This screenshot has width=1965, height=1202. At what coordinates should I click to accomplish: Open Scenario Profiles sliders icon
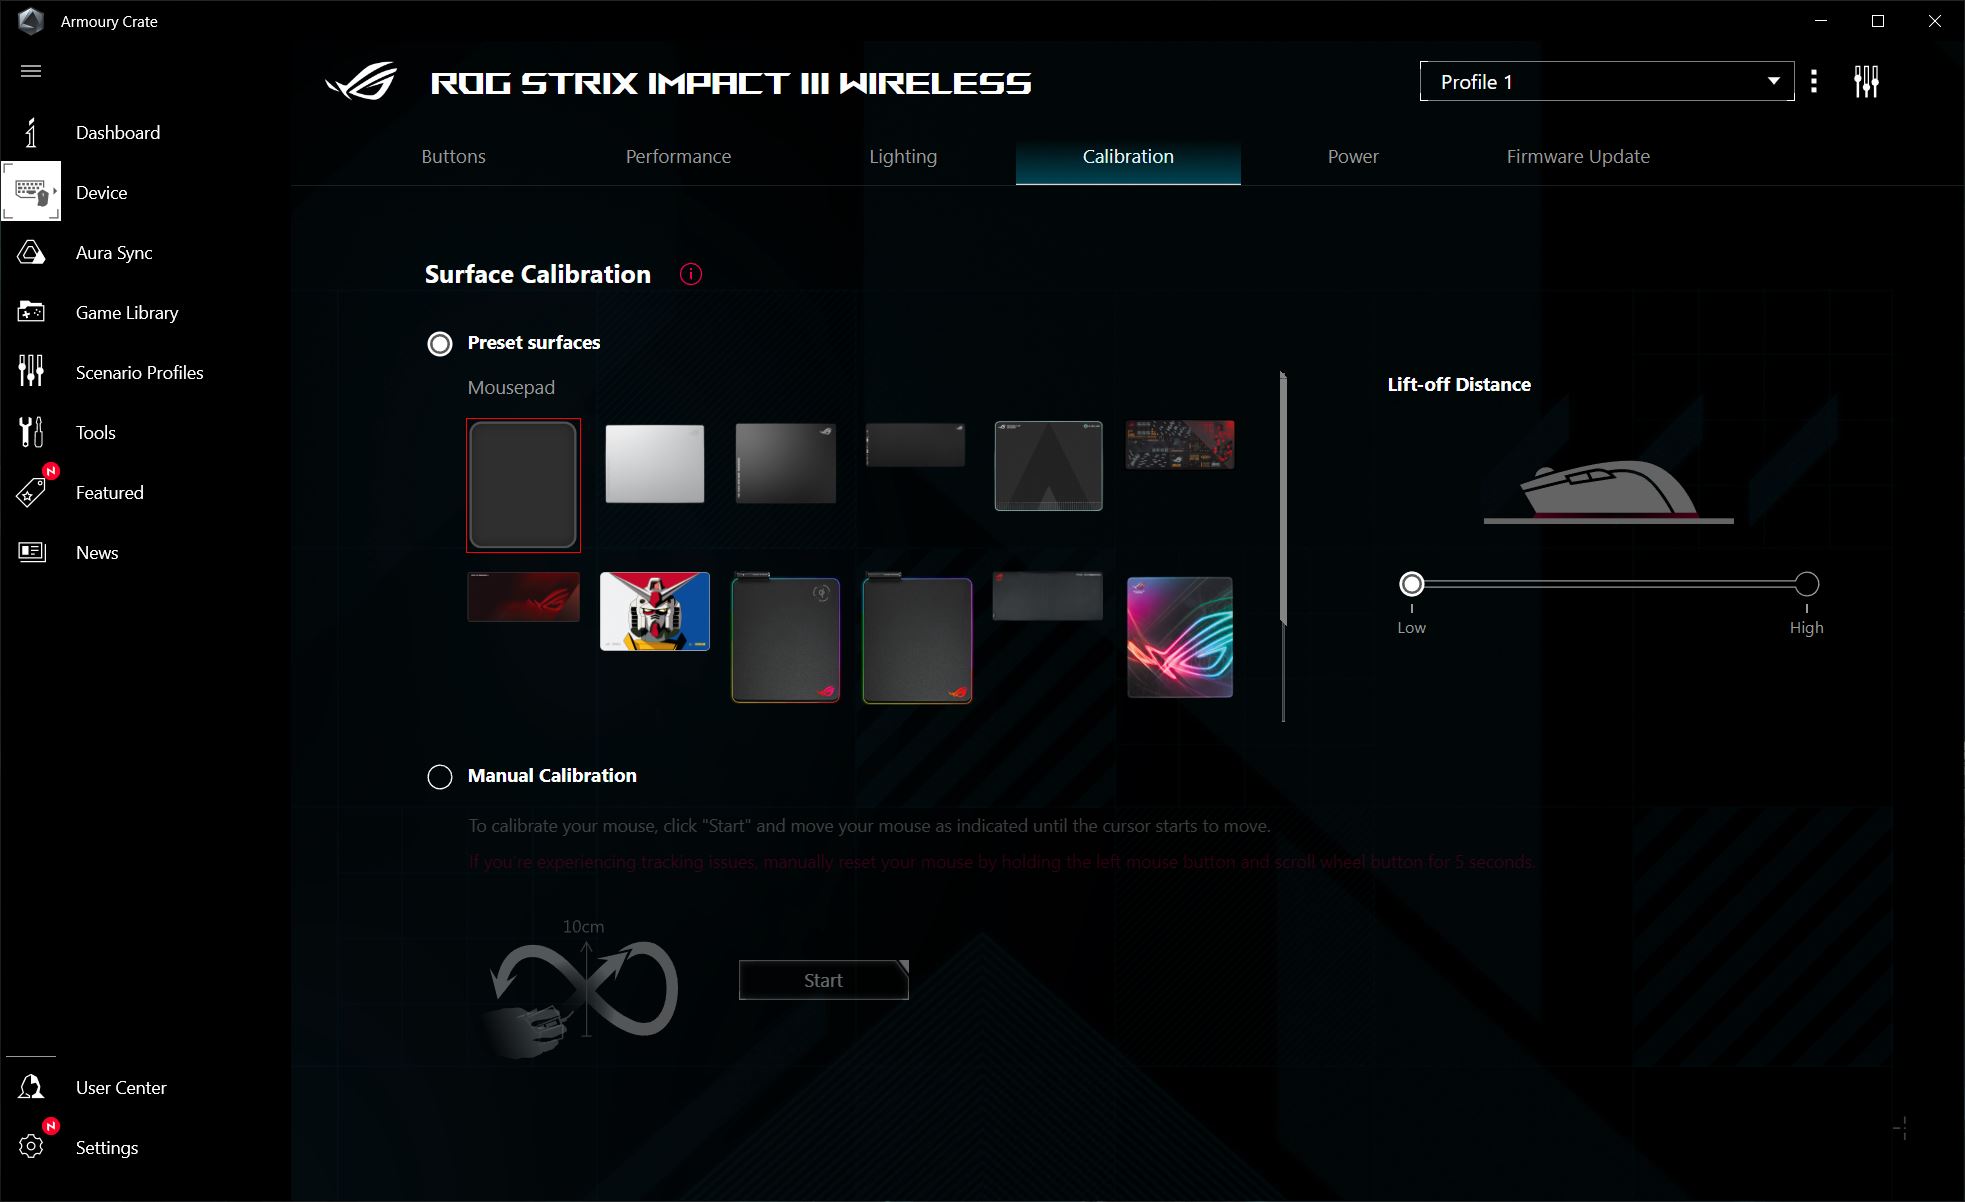31,371
